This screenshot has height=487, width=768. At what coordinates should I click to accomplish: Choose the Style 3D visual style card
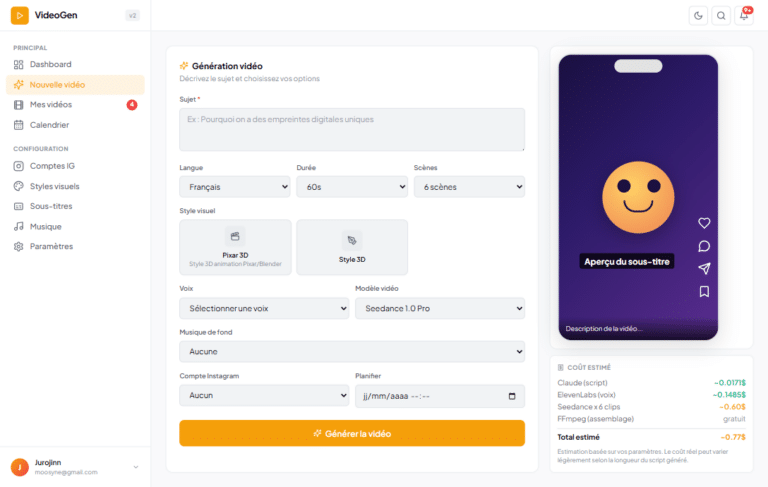352,247
